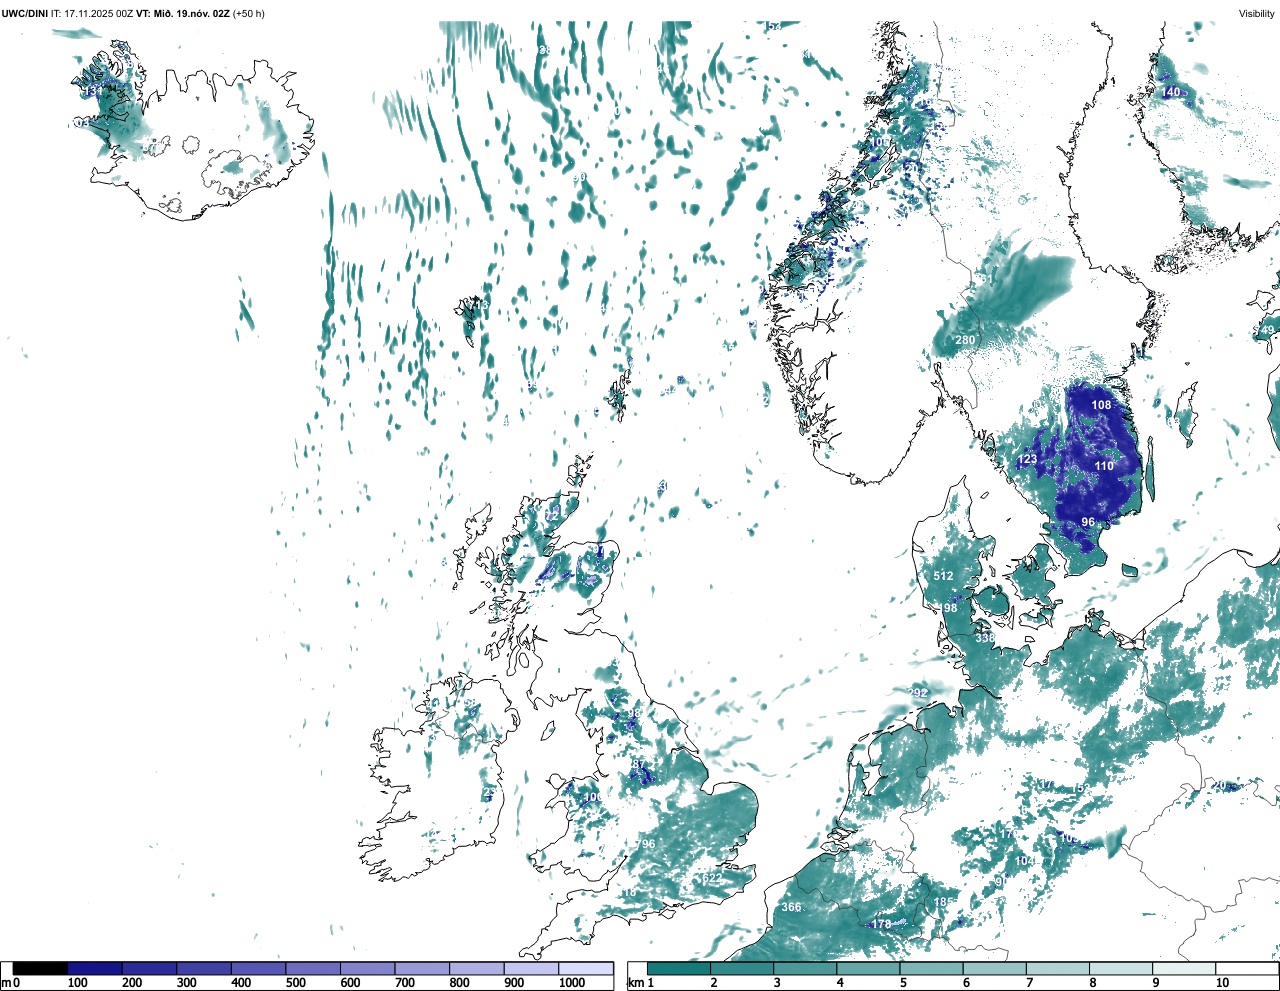
Task: Click the "10" tick label on the km legend
Action: click(x=1222, y=983)
